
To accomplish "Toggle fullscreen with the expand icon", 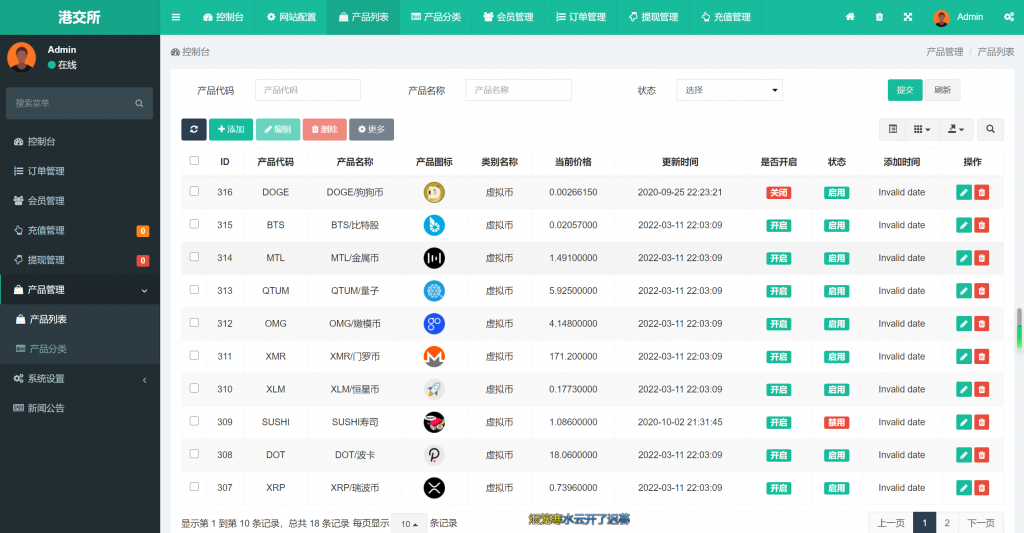I will tap(908, 17).
